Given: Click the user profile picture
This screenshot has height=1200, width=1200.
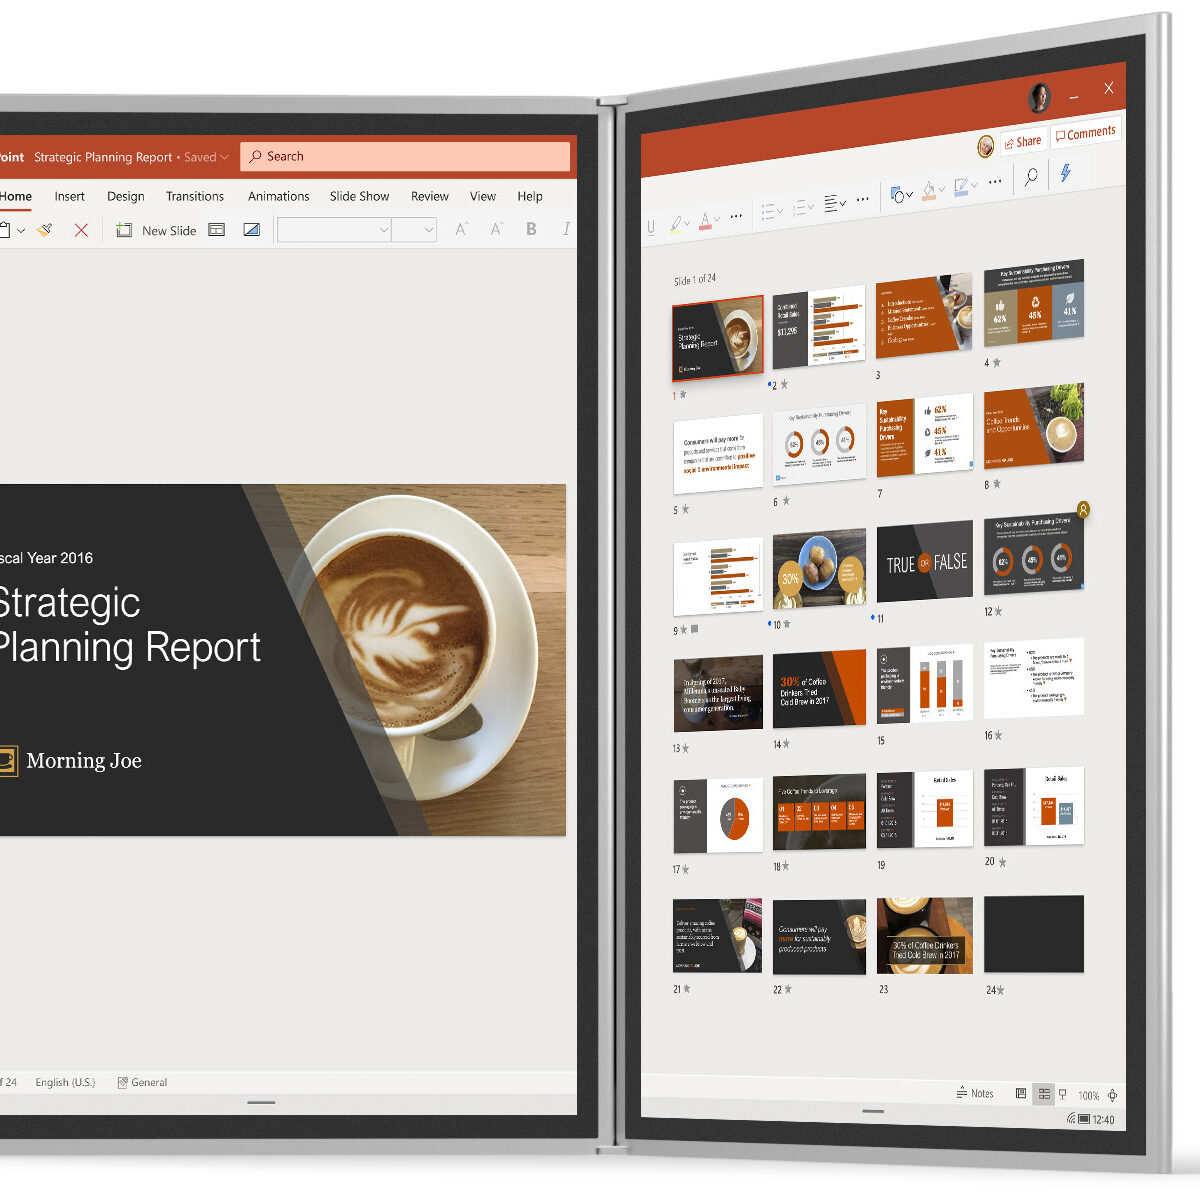Looking at the screenshot, I should 1040,98.
